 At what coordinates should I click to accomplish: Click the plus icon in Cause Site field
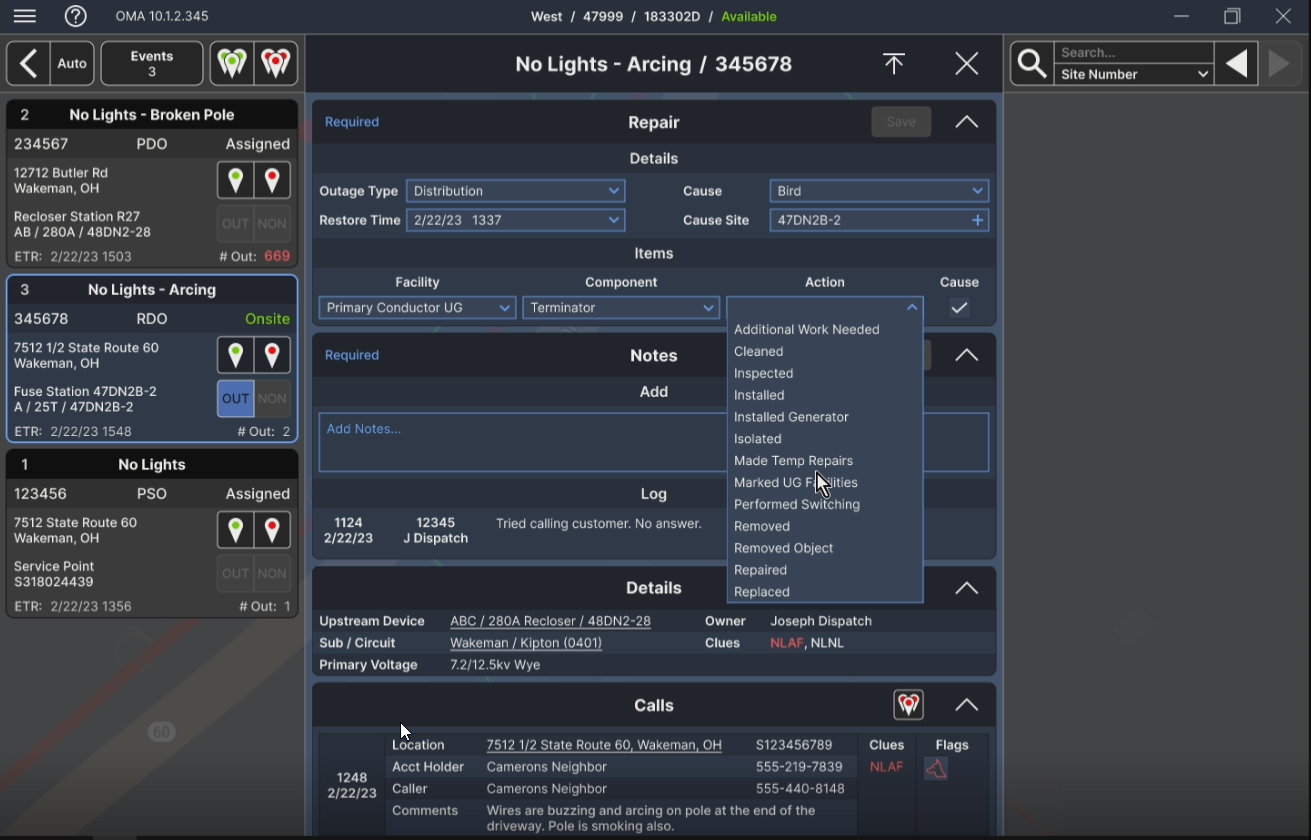click(x=977, y=220)
